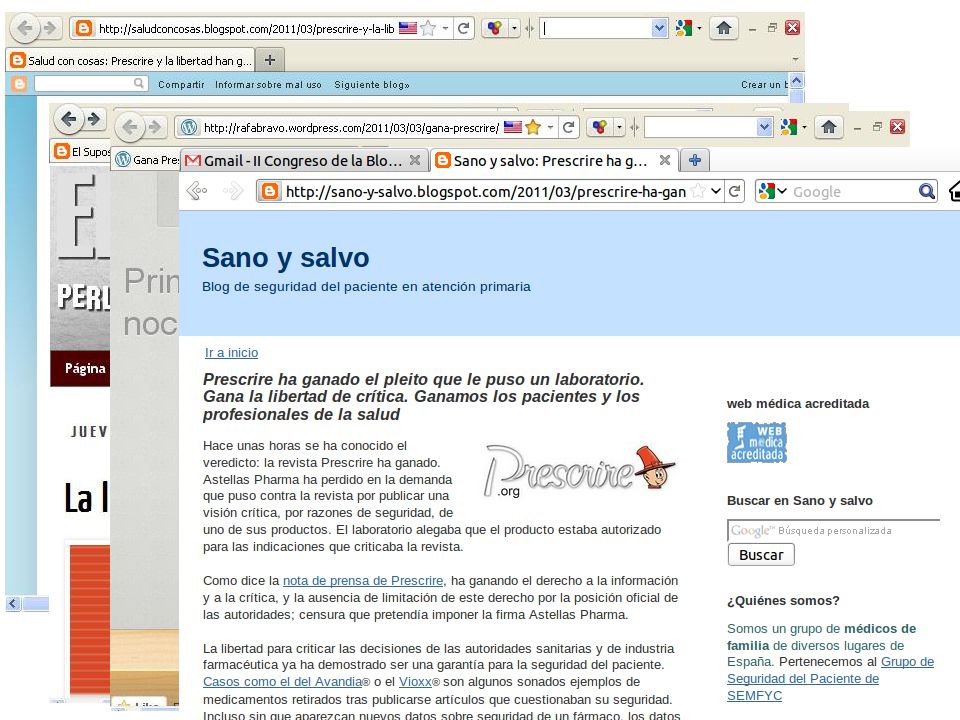
Task: Reload the sano-y-salvo page
Action: (x=735, y=192)
